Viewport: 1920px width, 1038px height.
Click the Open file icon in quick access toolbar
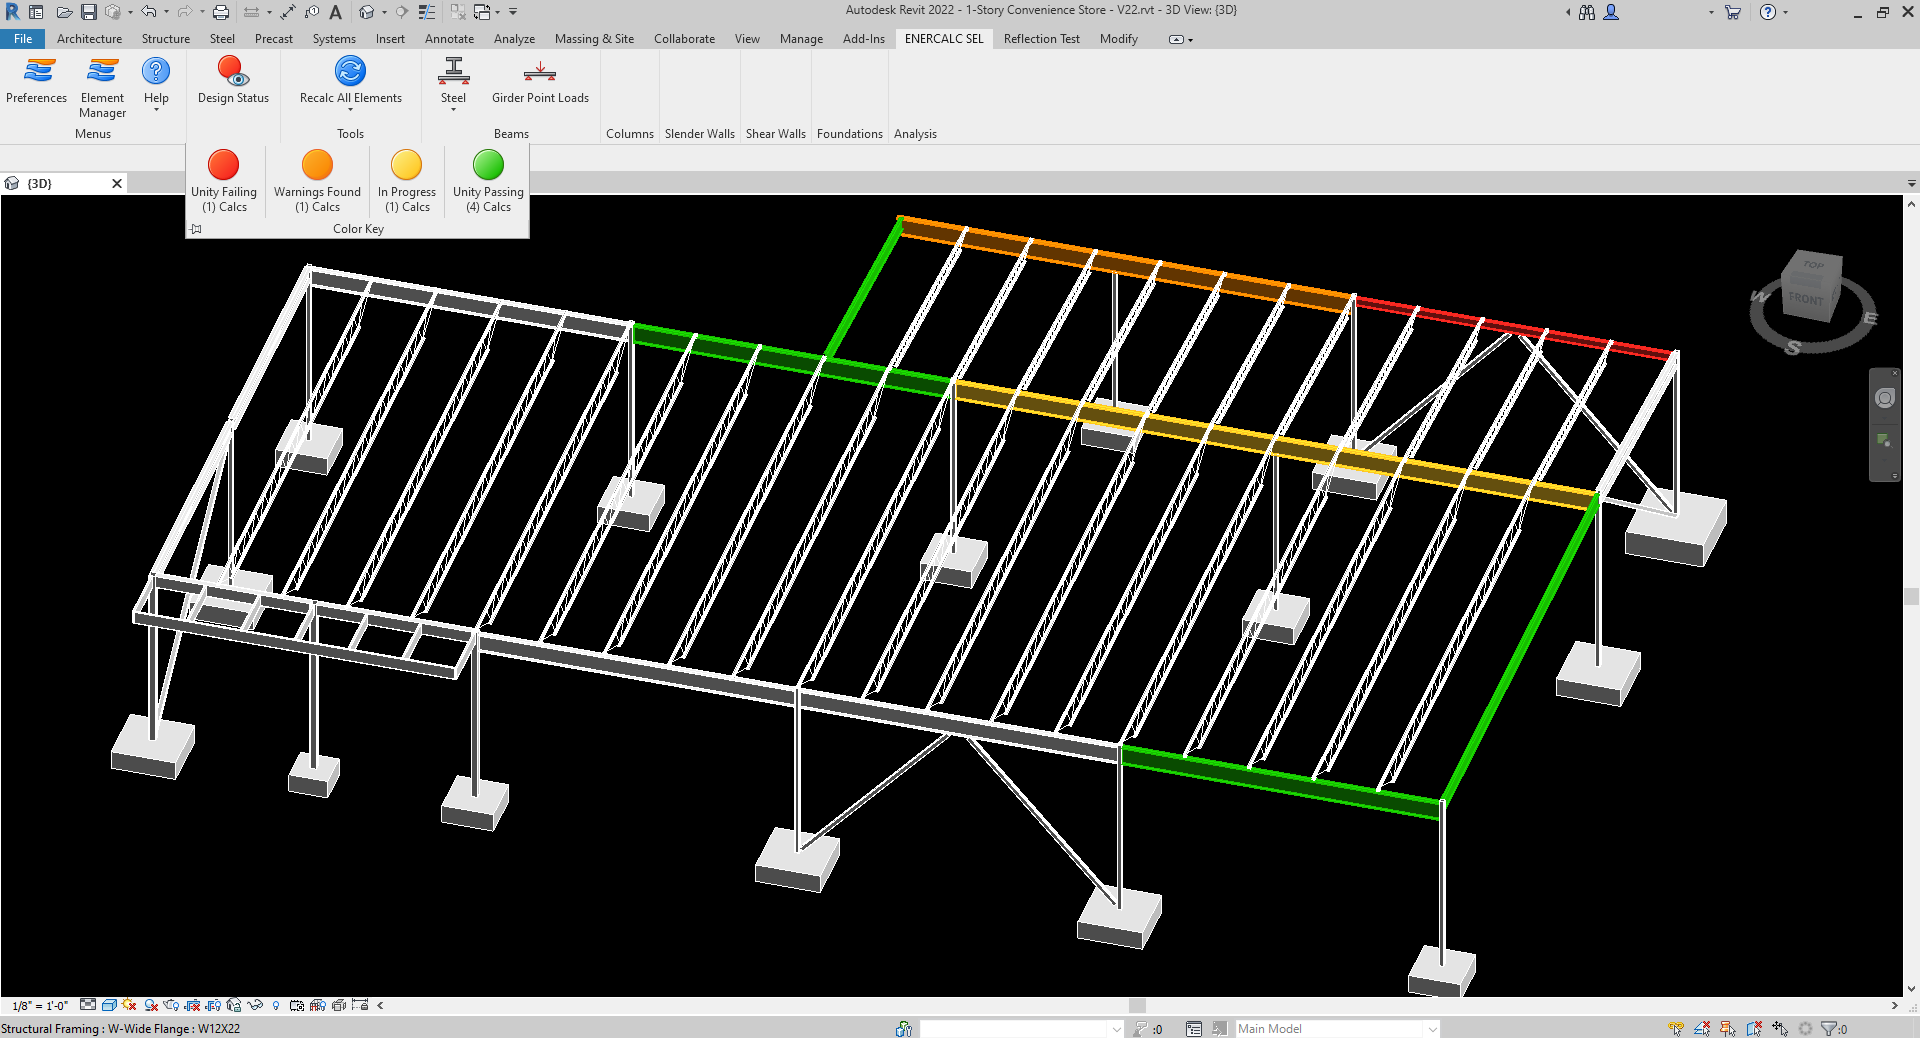tap(64, 12)
